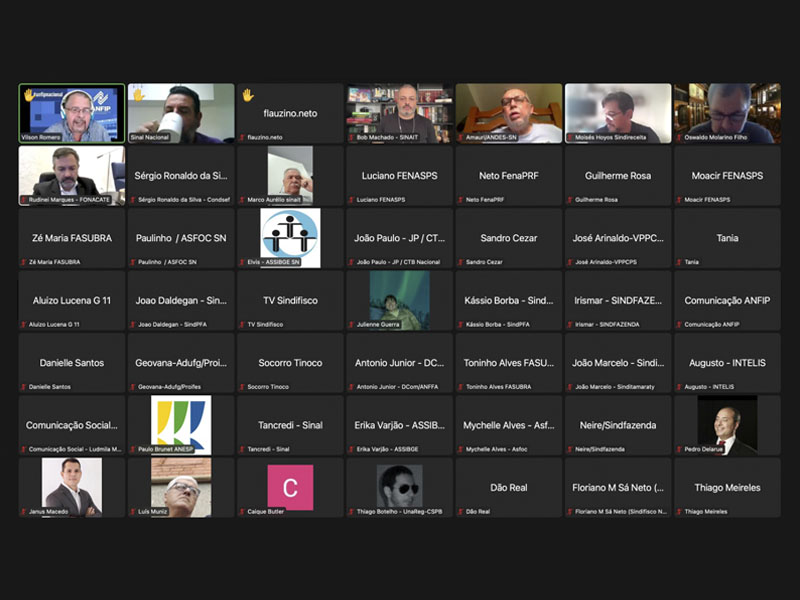Screen dimensions: 800x600
Task: Click muted mic icon on Tania's tile
Action: tap(679, 262)
